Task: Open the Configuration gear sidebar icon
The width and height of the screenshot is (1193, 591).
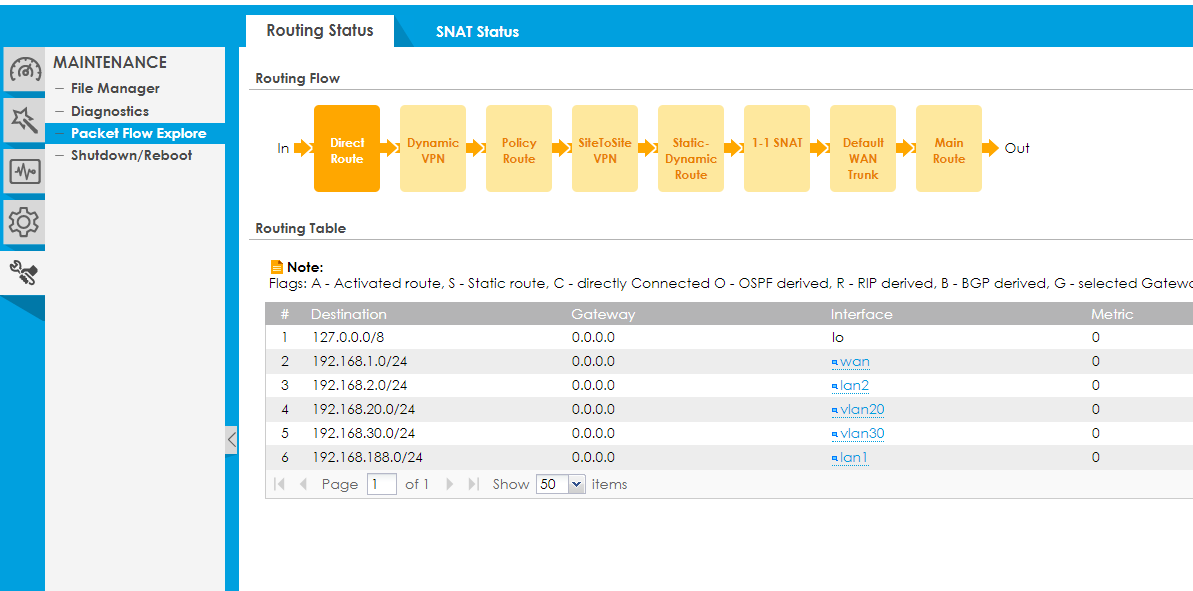Action: 23,222
